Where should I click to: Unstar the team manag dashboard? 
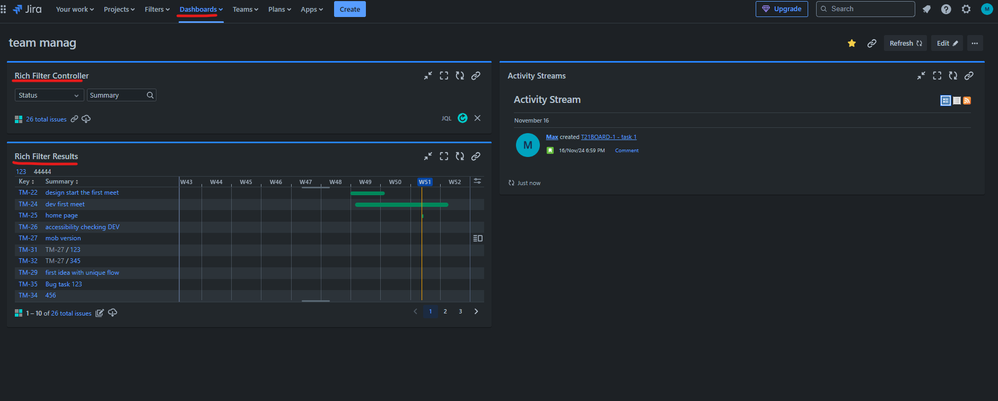[851, 43]
